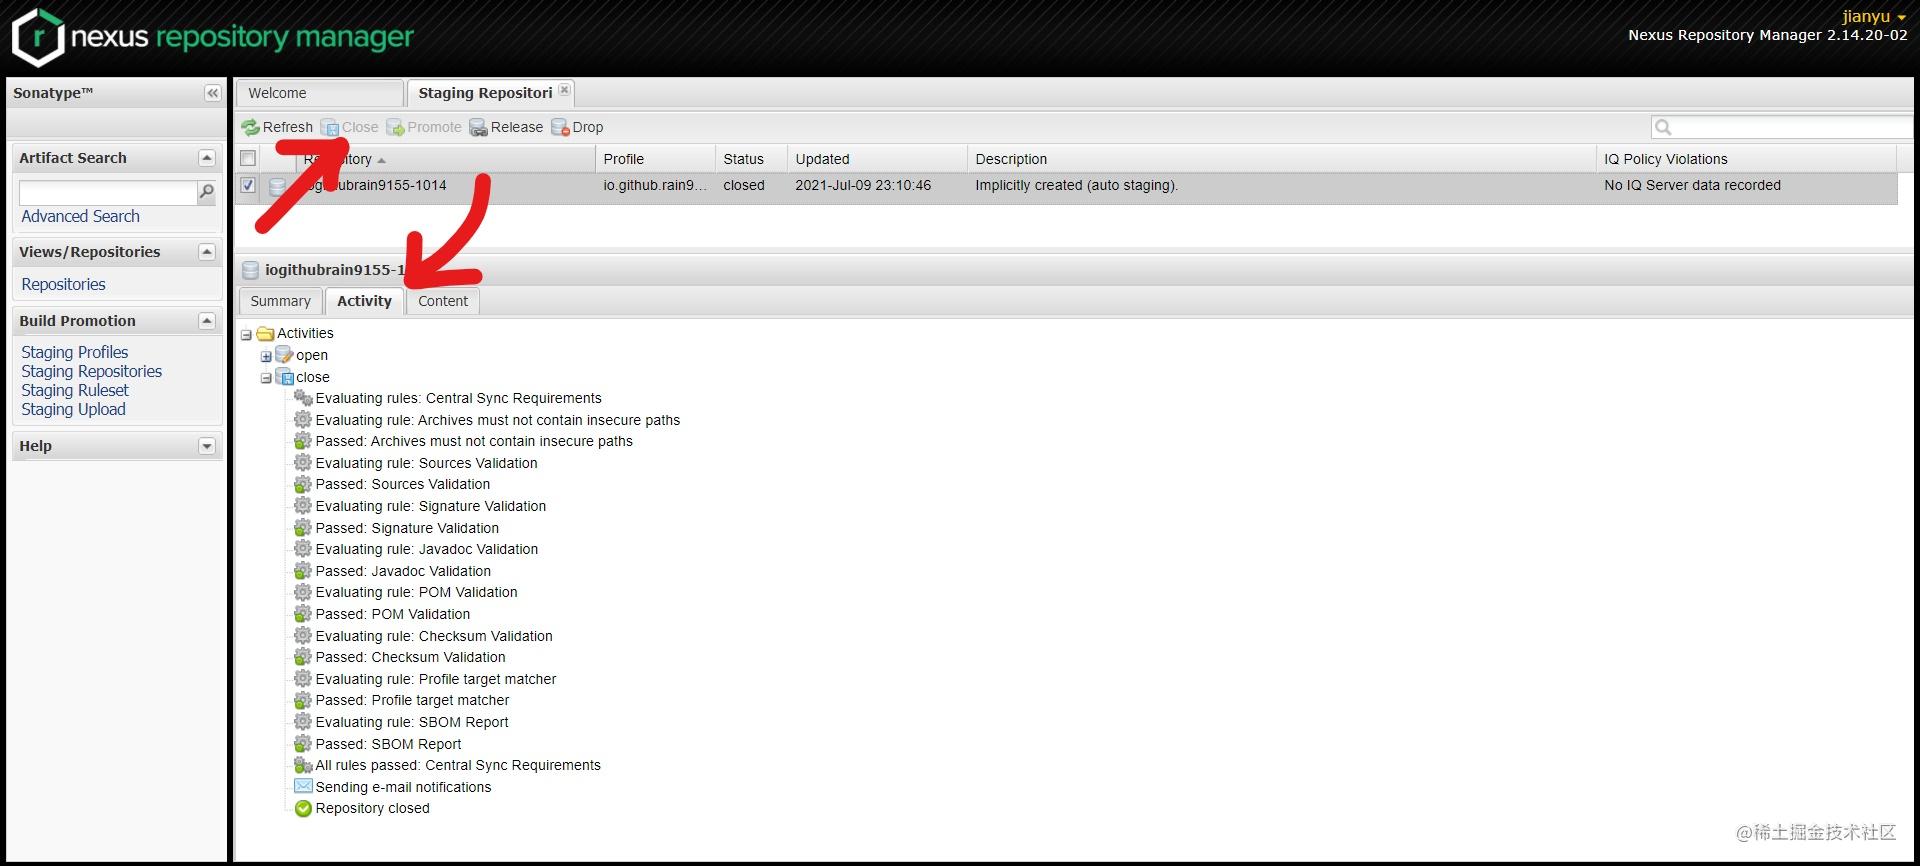Viewport: 1920px width, 866px height.
Task: Click the close activity icon
Action: [284, 377]
